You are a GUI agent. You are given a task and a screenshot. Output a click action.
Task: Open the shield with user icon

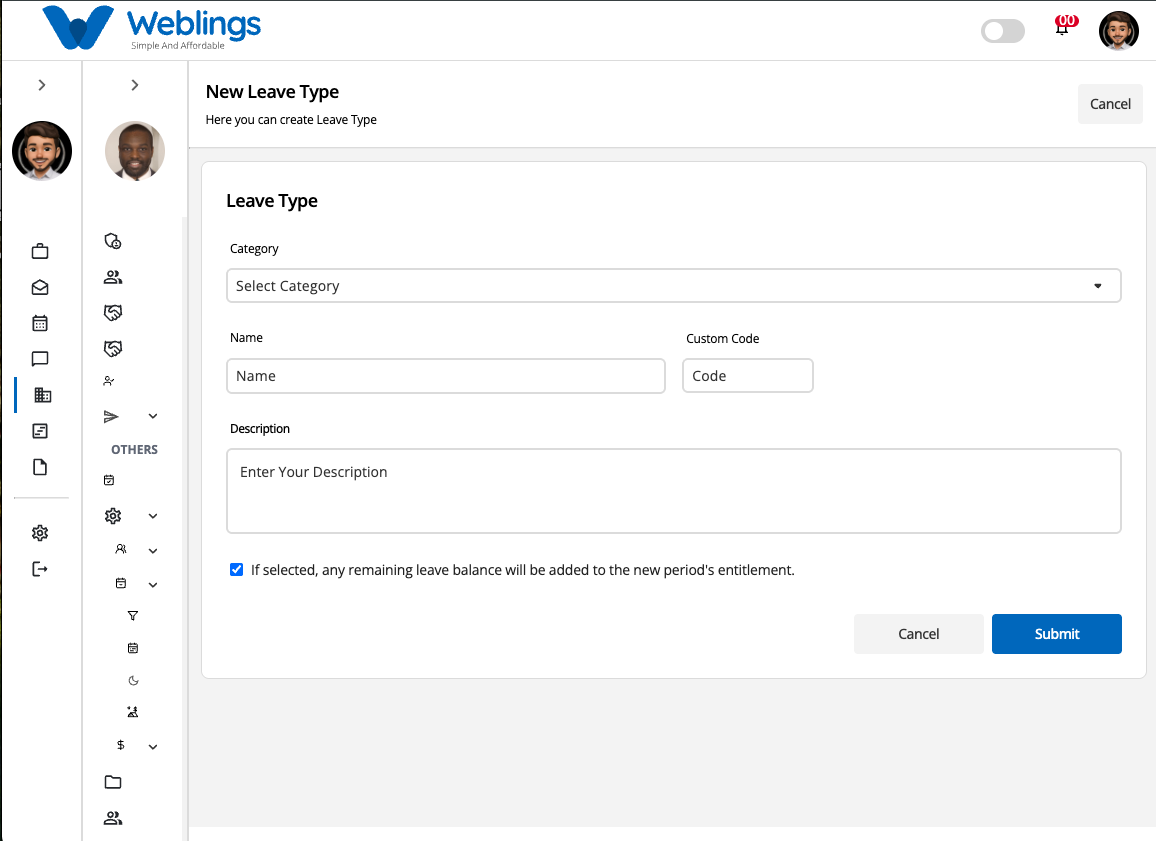tap(113, 241)
